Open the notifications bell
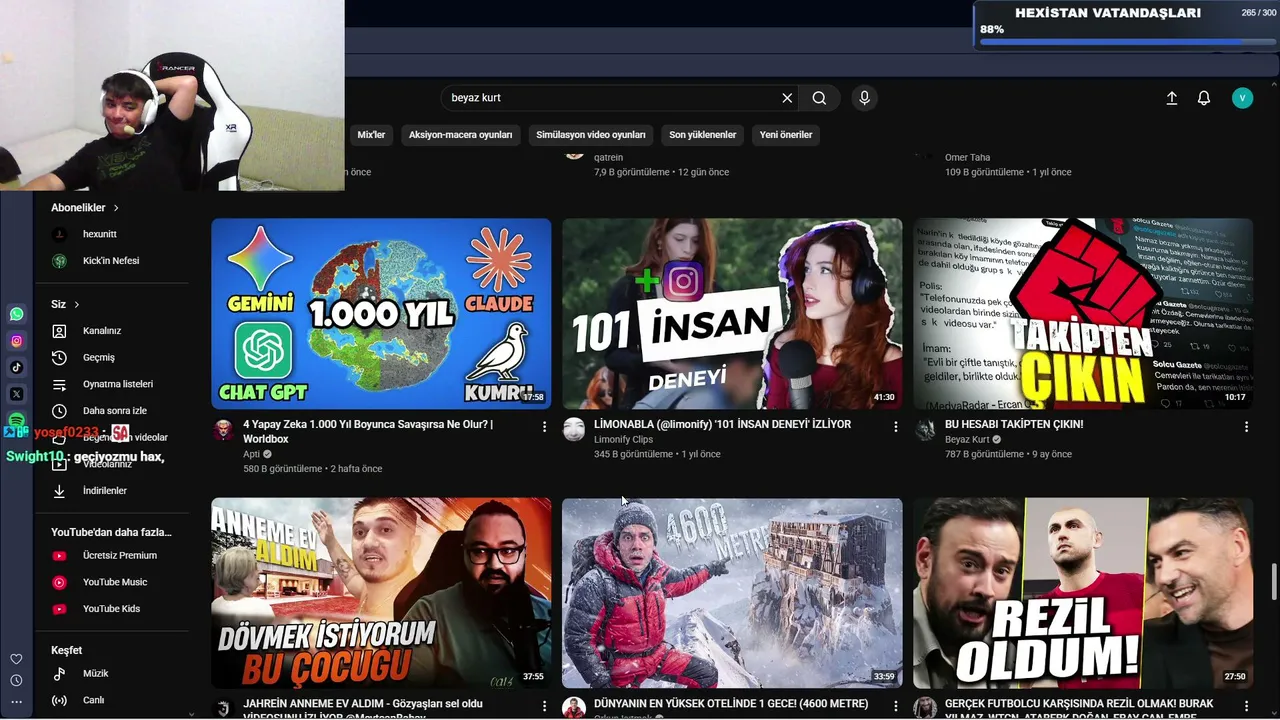The width and height of the screenshot is (1280, 720). tap(1204, 98)
